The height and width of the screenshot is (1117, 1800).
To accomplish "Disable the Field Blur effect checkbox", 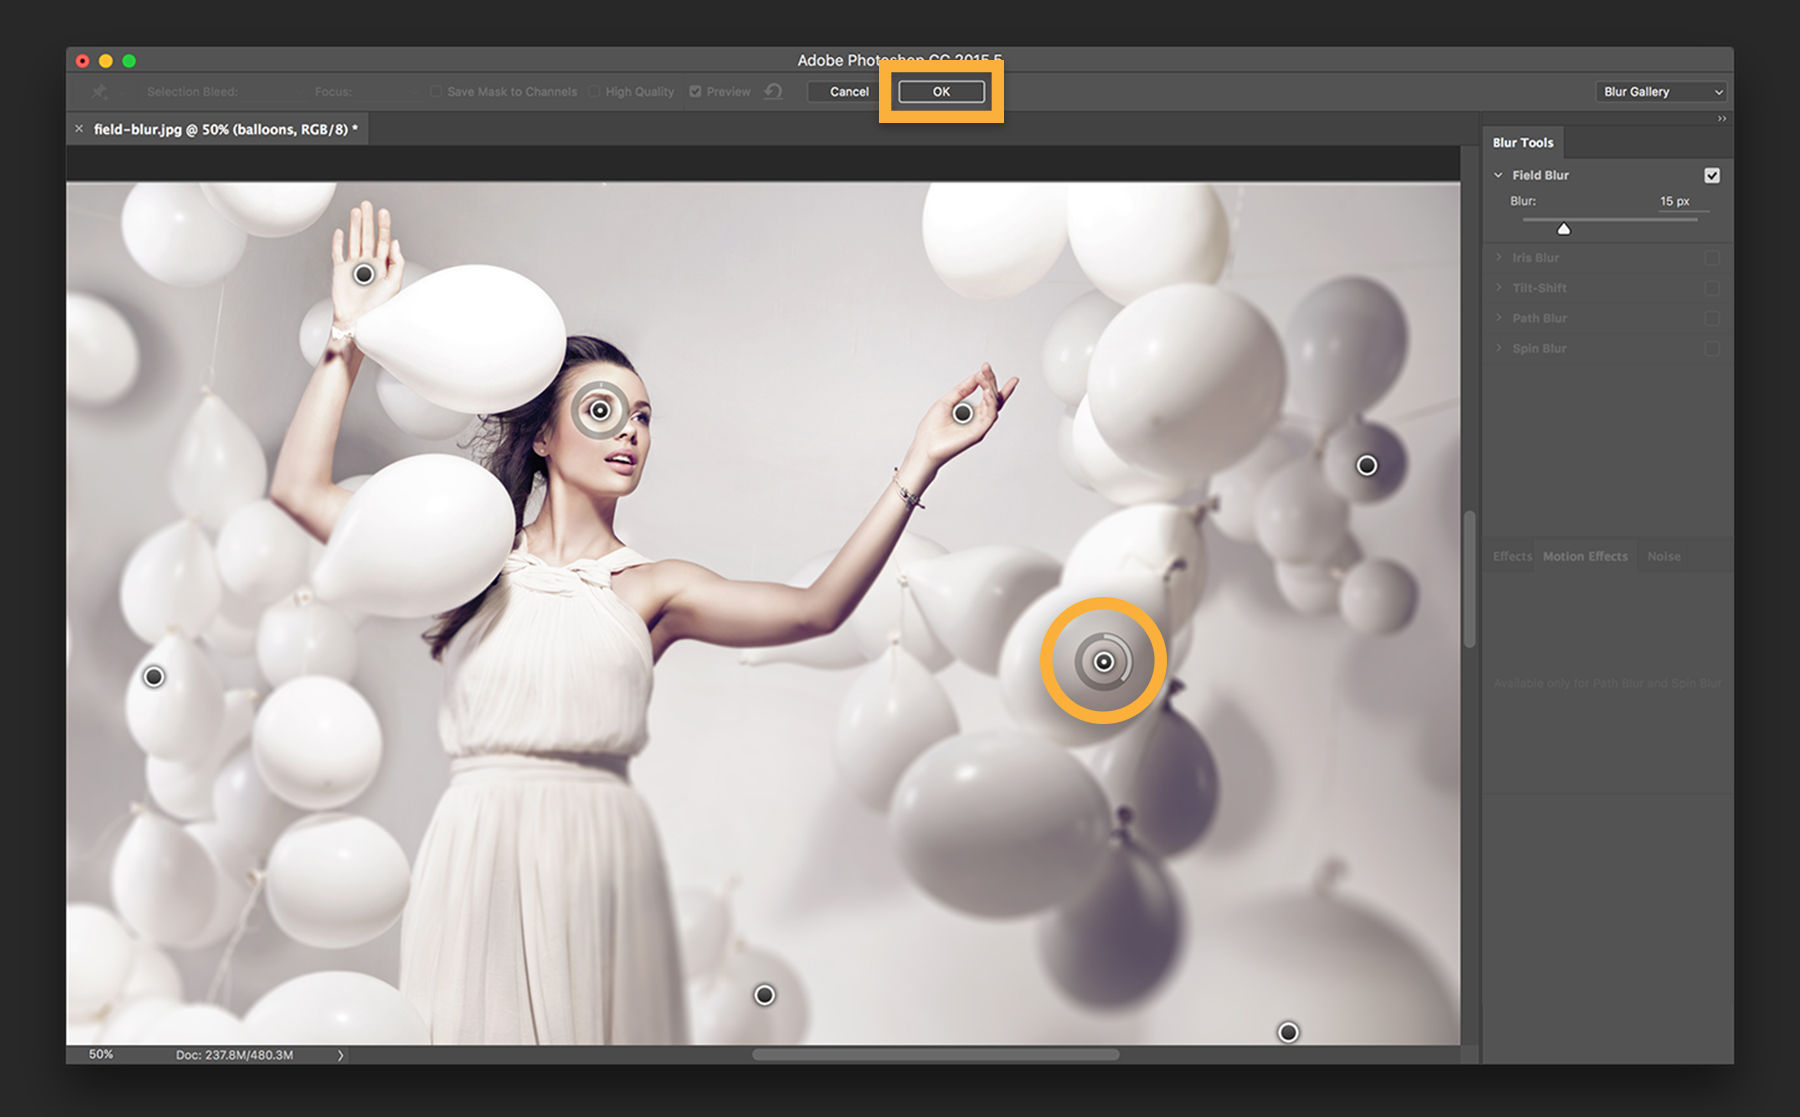I will [x=1712, y=175].
